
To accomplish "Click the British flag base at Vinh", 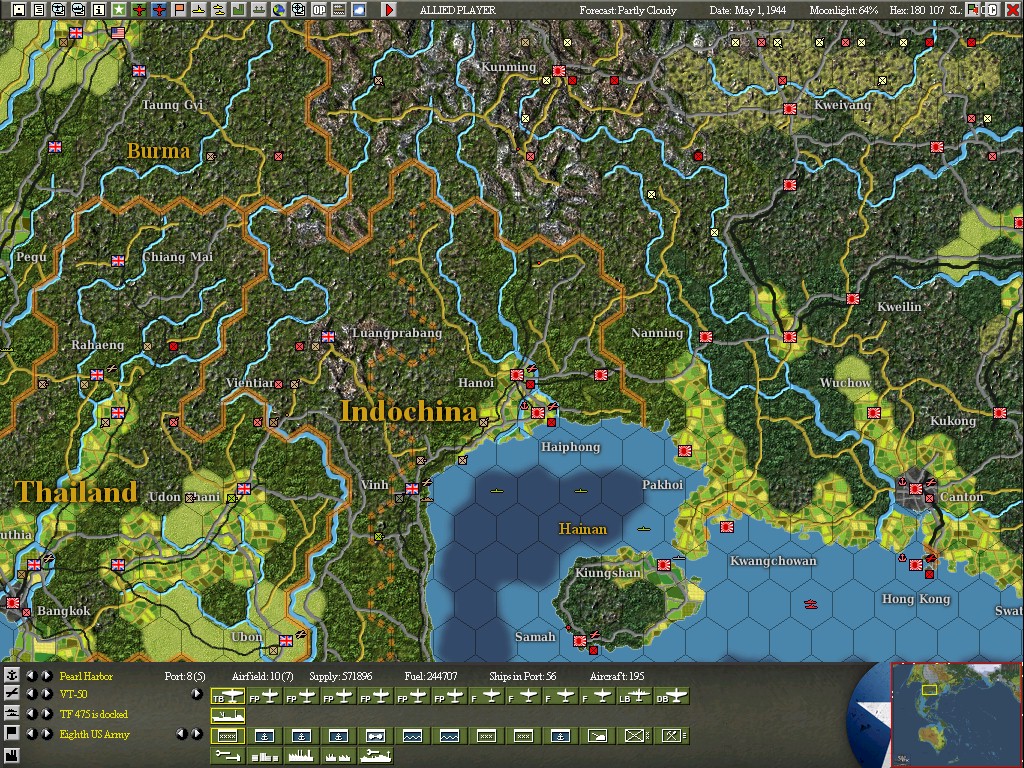I will pos(411,488).
